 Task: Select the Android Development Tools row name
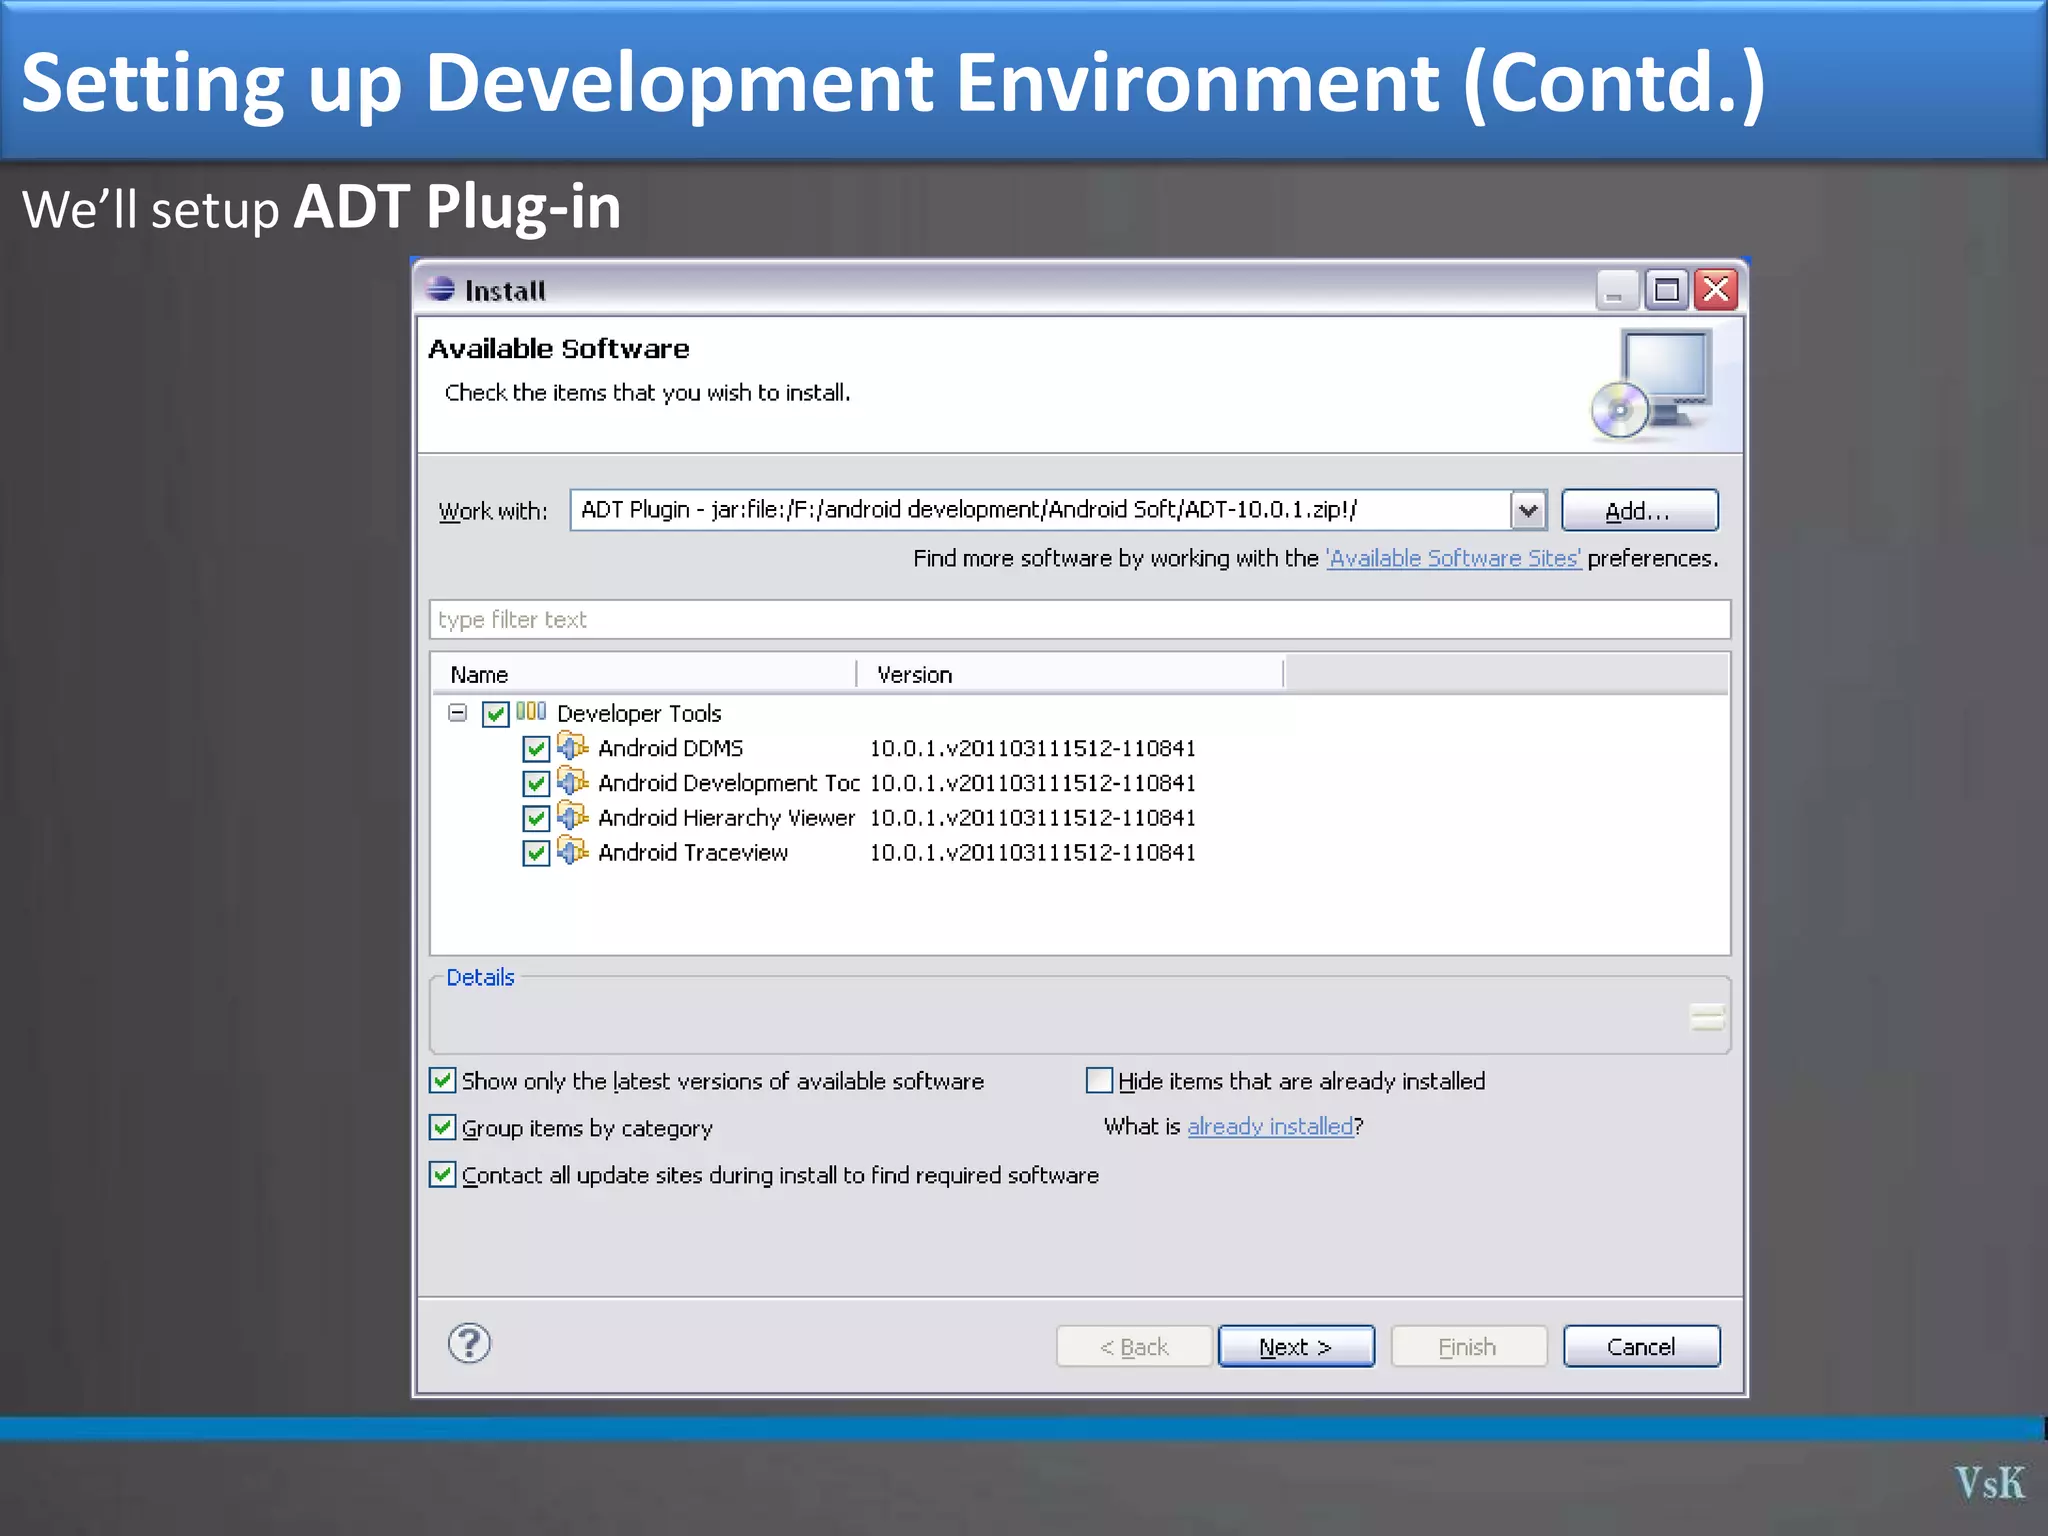728,783
